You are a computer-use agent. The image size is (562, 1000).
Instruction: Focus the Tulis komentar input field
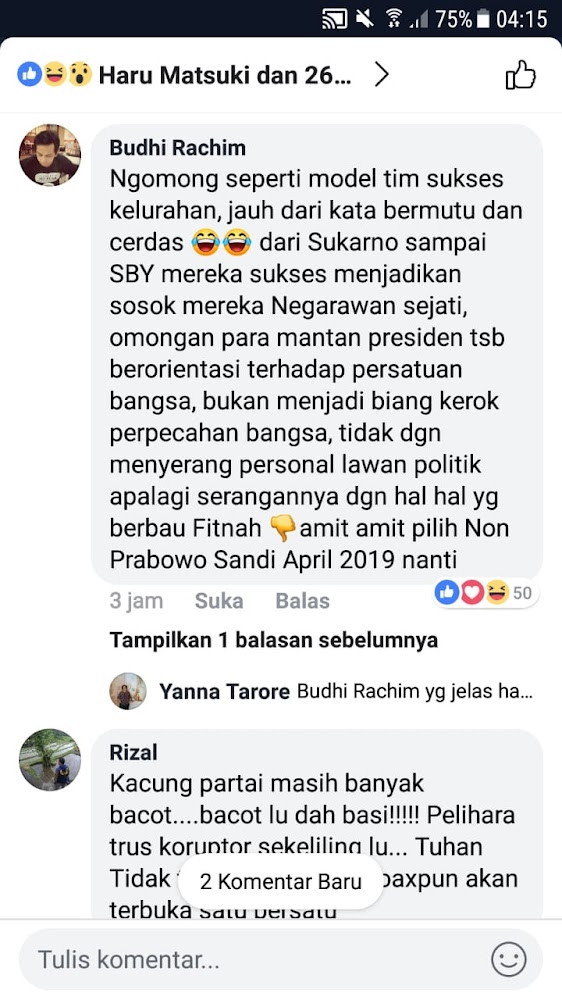point(281,959)
